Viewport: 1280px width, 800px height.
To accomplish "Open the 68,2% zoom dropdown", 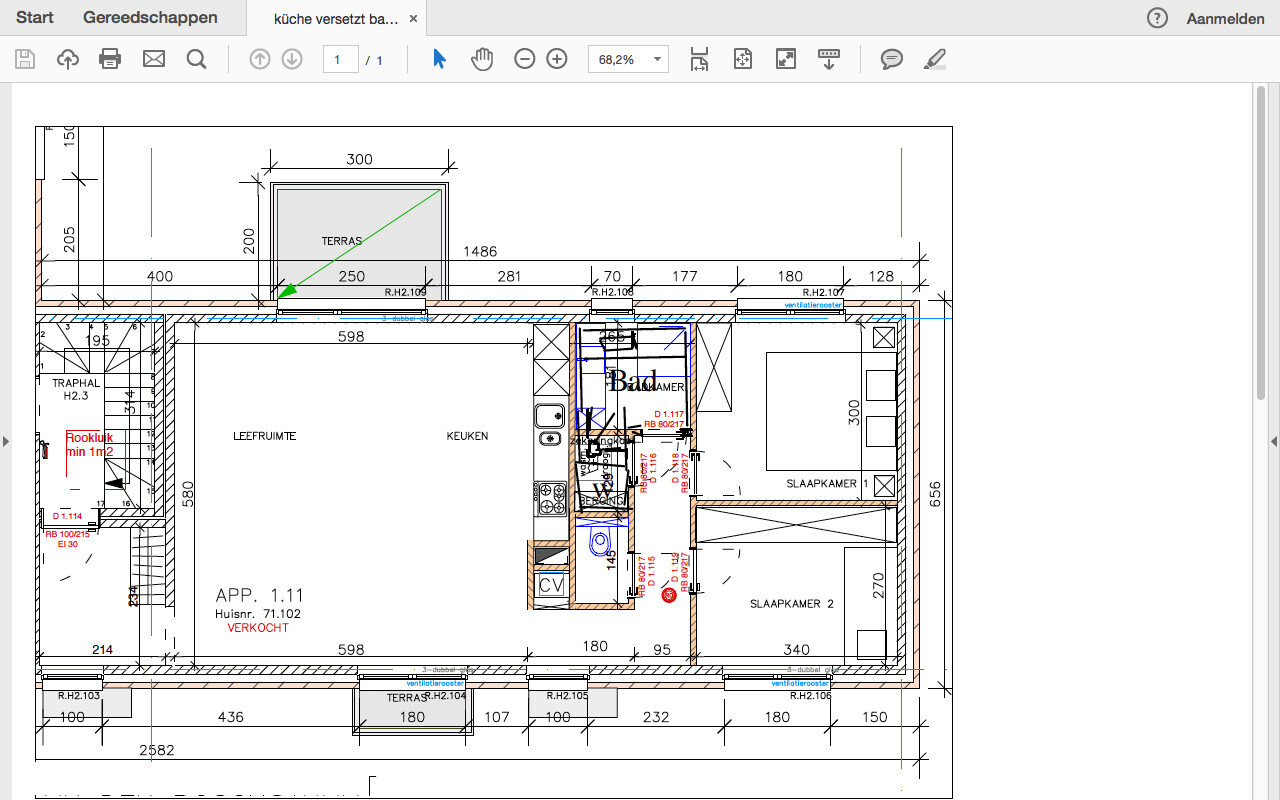I will click(657, 59).
